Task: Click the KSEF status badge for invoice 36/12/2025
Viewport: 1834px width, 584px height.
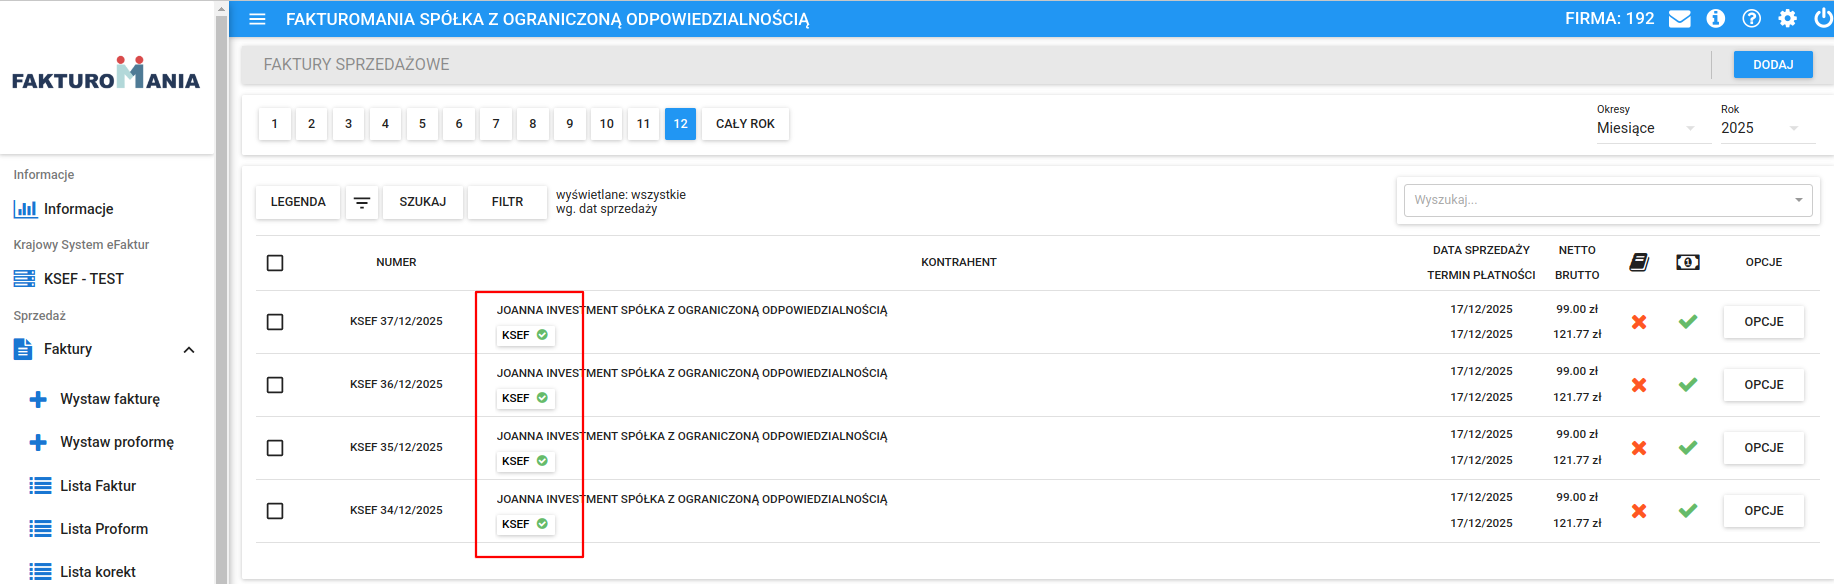Action: click(x=525, y=398)
